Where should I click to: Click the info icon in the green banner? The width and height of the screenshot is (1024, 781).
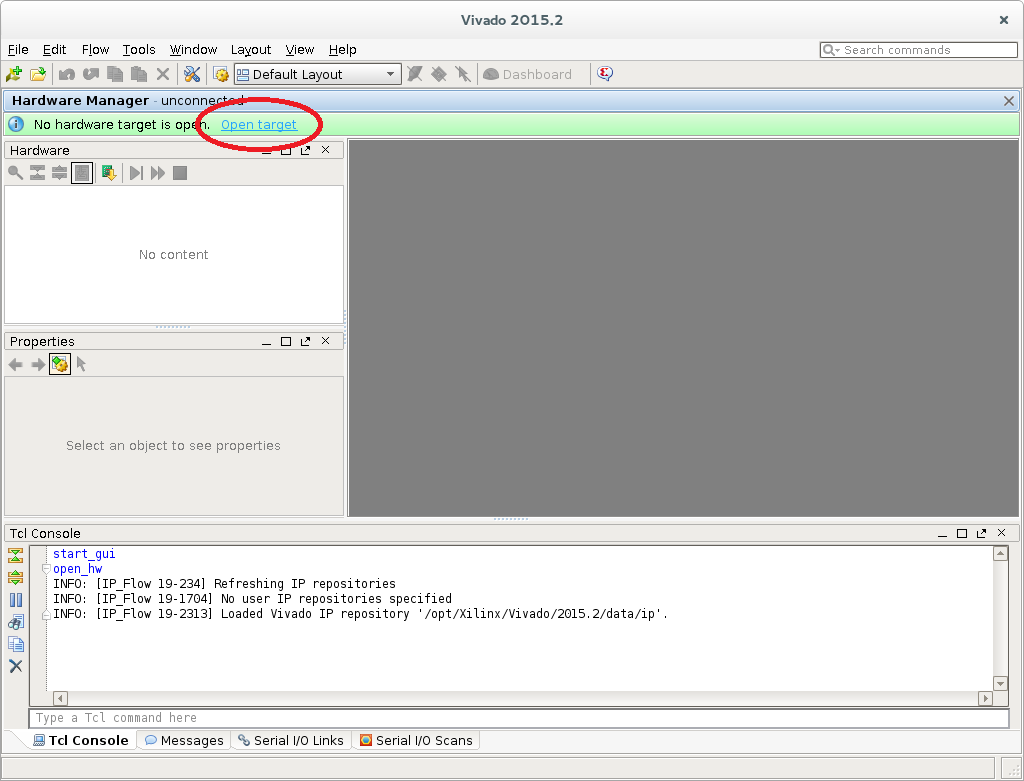tap(16, 124)
